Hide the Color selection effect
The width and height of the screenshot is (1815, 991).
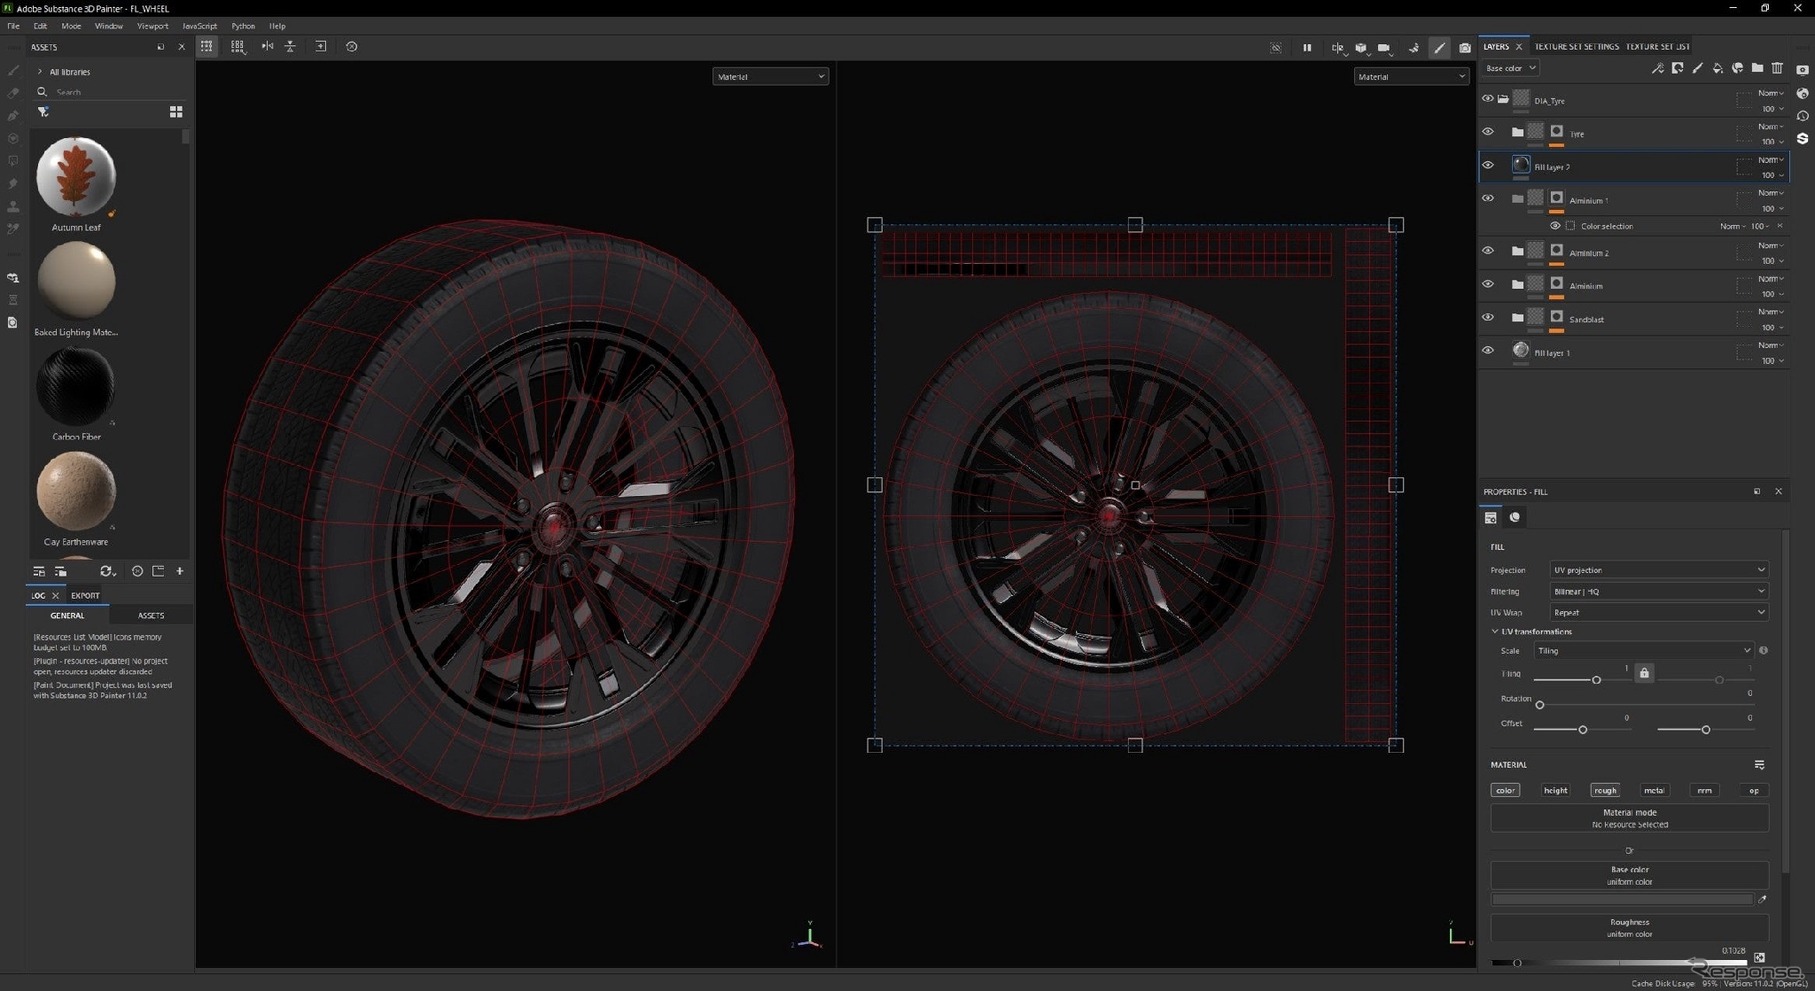1556,226
